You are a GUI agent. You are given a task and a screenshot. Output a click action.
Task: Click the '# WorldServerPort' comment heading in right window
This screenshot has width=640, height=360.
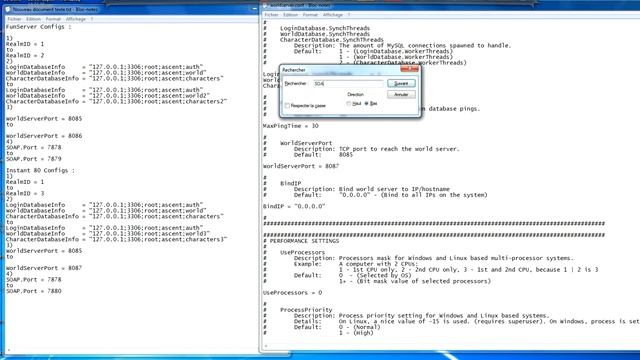pyautogui.click(x=298, y=143)
